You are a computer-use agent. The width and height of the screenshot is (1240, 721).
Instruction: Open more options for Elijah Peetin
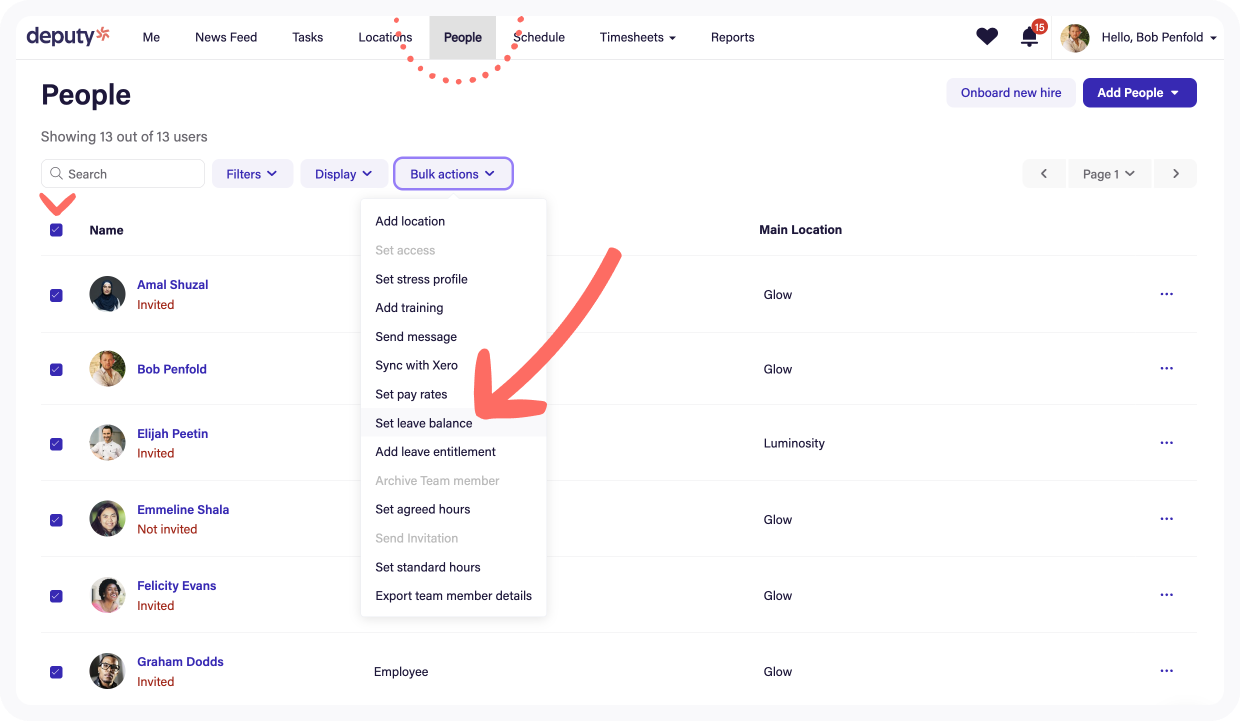click(x=1166, y=443)
